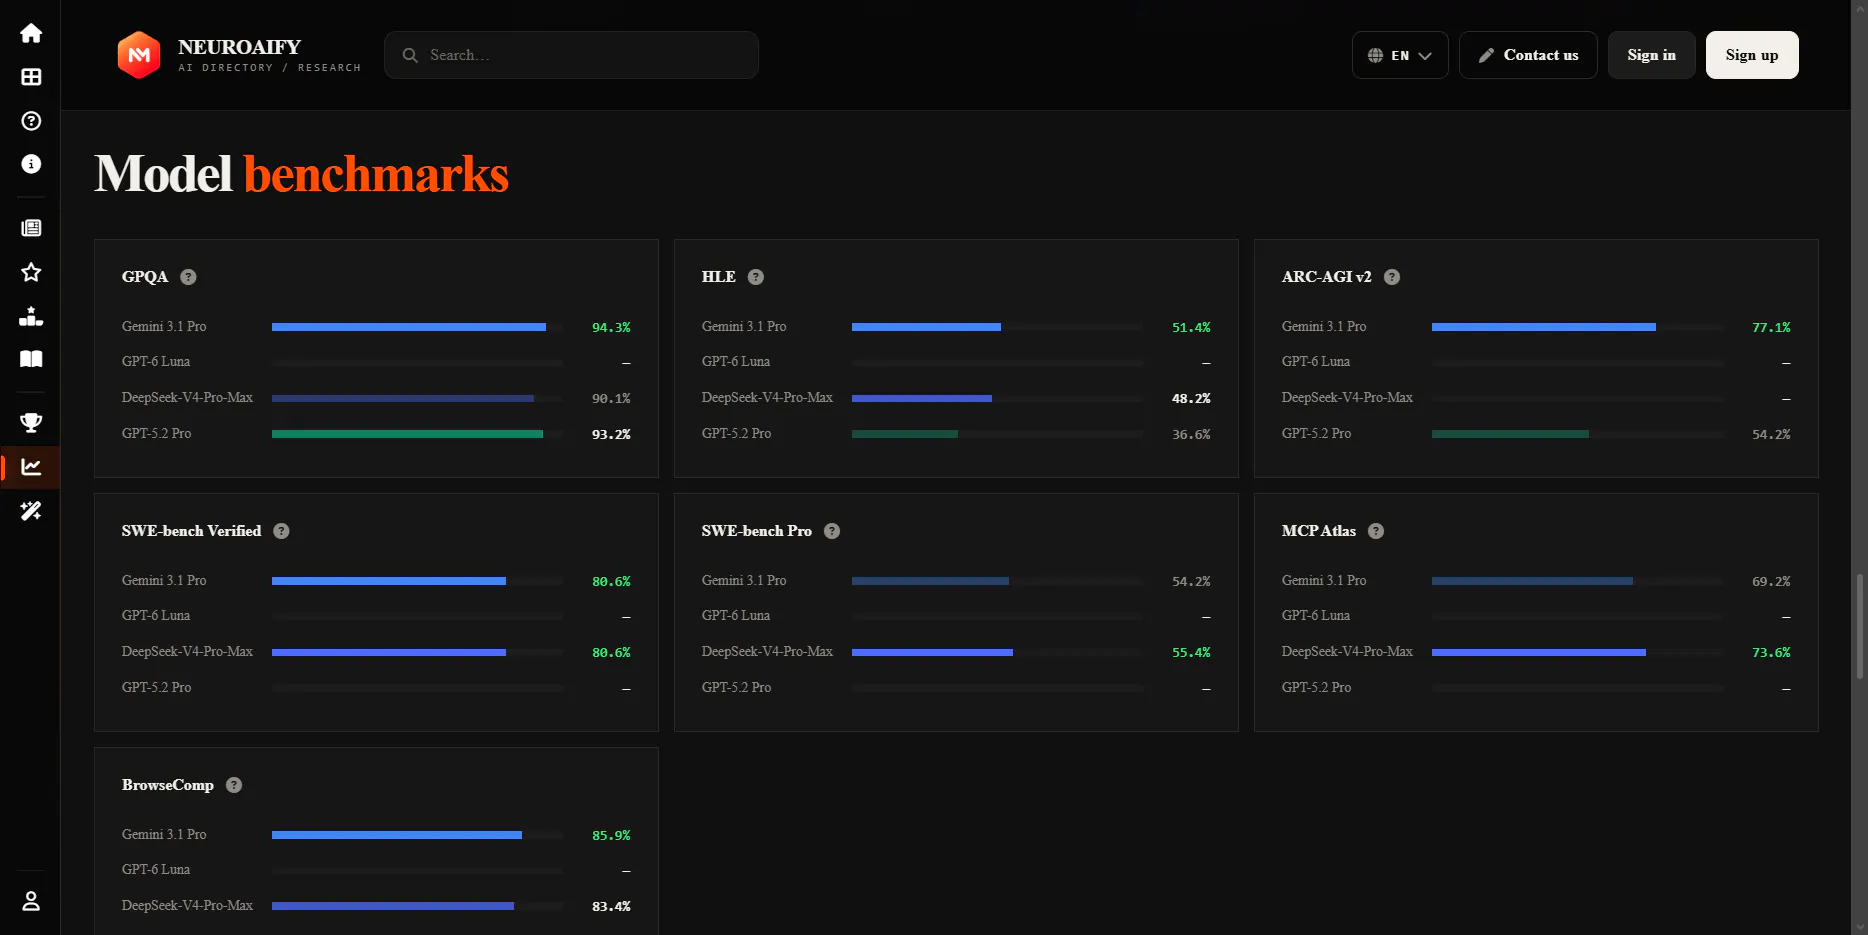Click the info circle sidebar icon
1868x935 pixels.
click(31, 164)
